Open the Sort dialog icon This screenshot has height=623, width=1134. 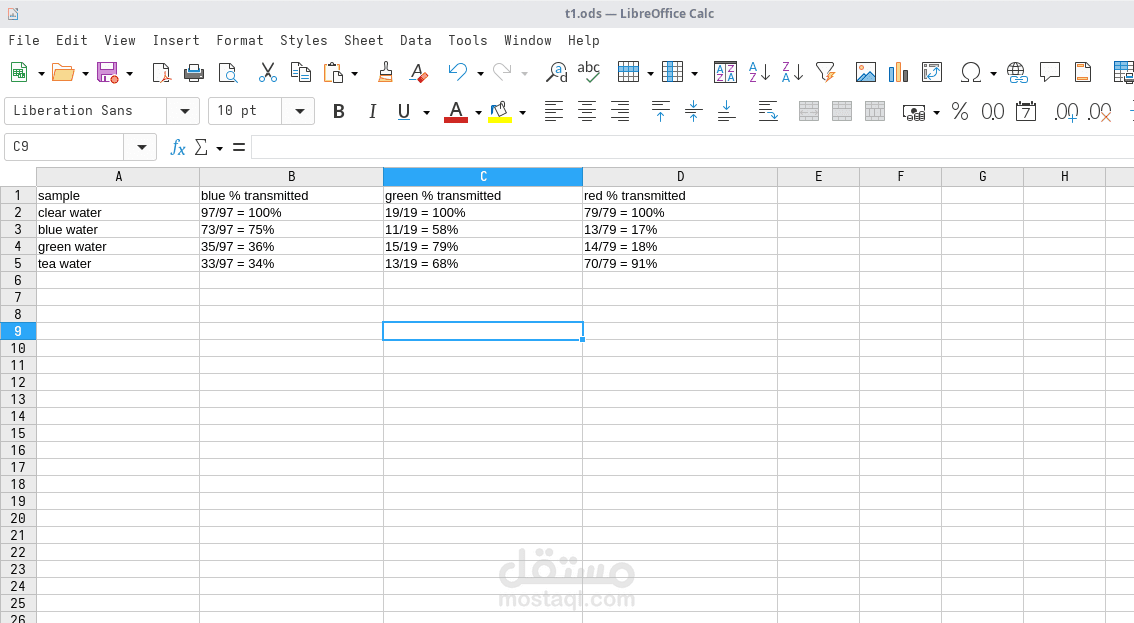click(x=725, y=72)
